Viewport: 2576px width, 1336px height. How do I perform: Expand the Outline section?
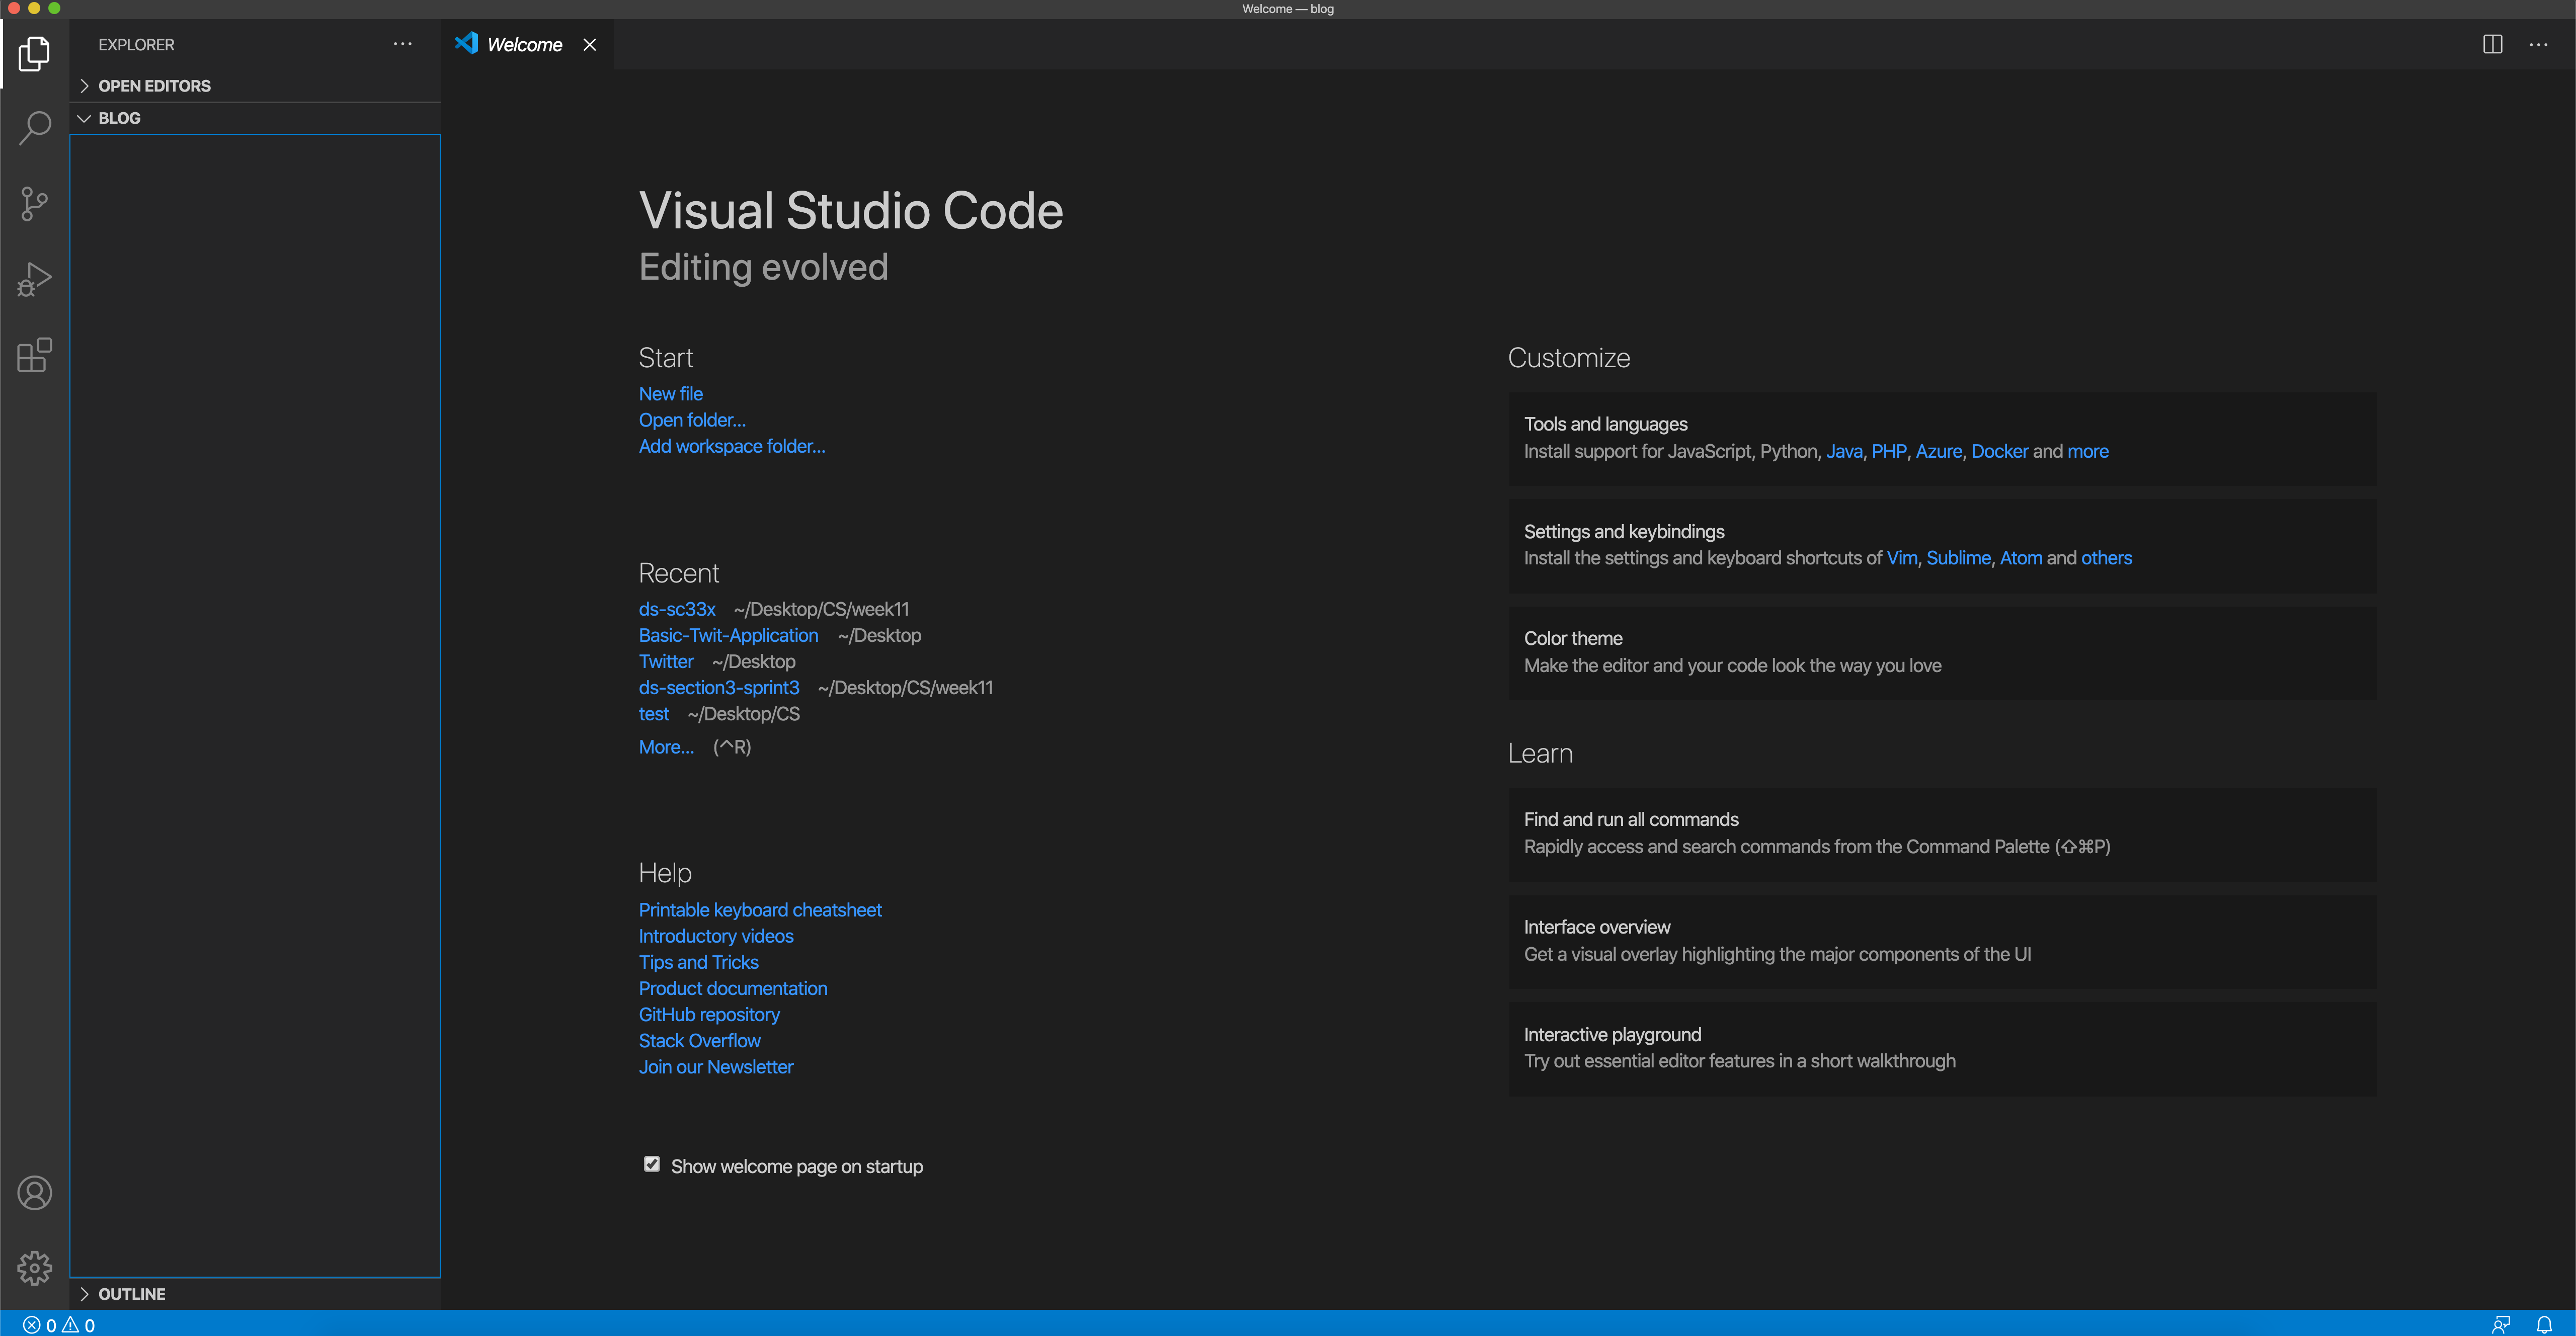(255, 1294)
